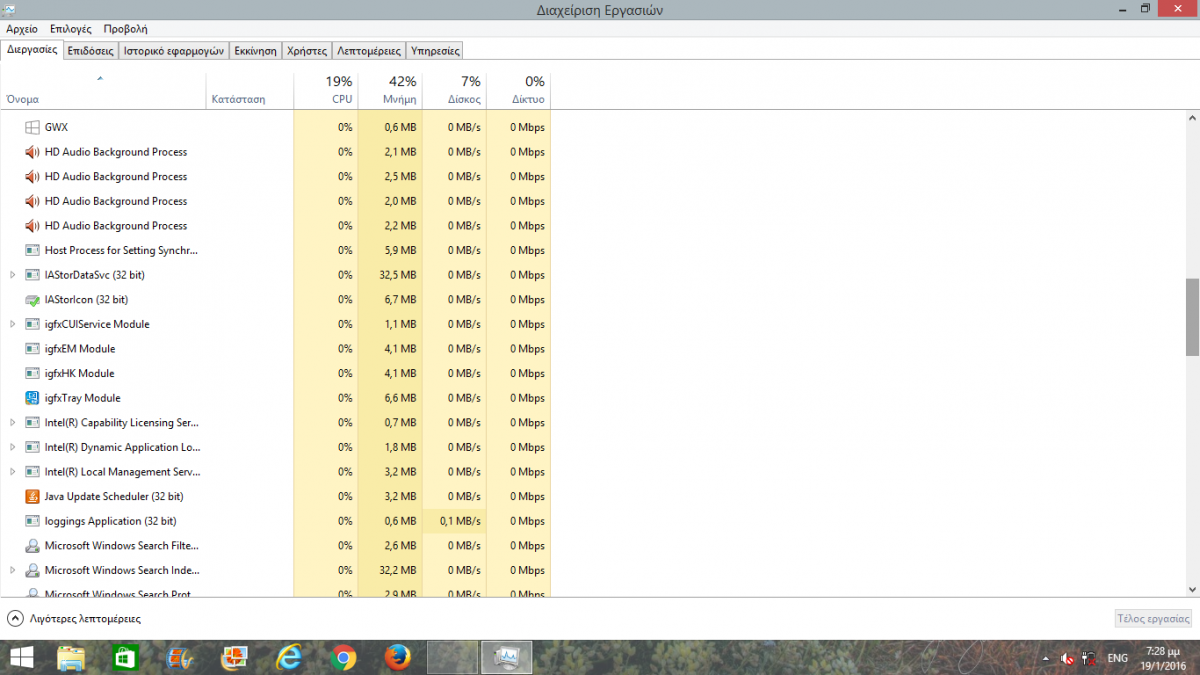Sort processes by the Δίκτυο column
The height and width of the screenshot is (675, 1200).
(518, 90)
